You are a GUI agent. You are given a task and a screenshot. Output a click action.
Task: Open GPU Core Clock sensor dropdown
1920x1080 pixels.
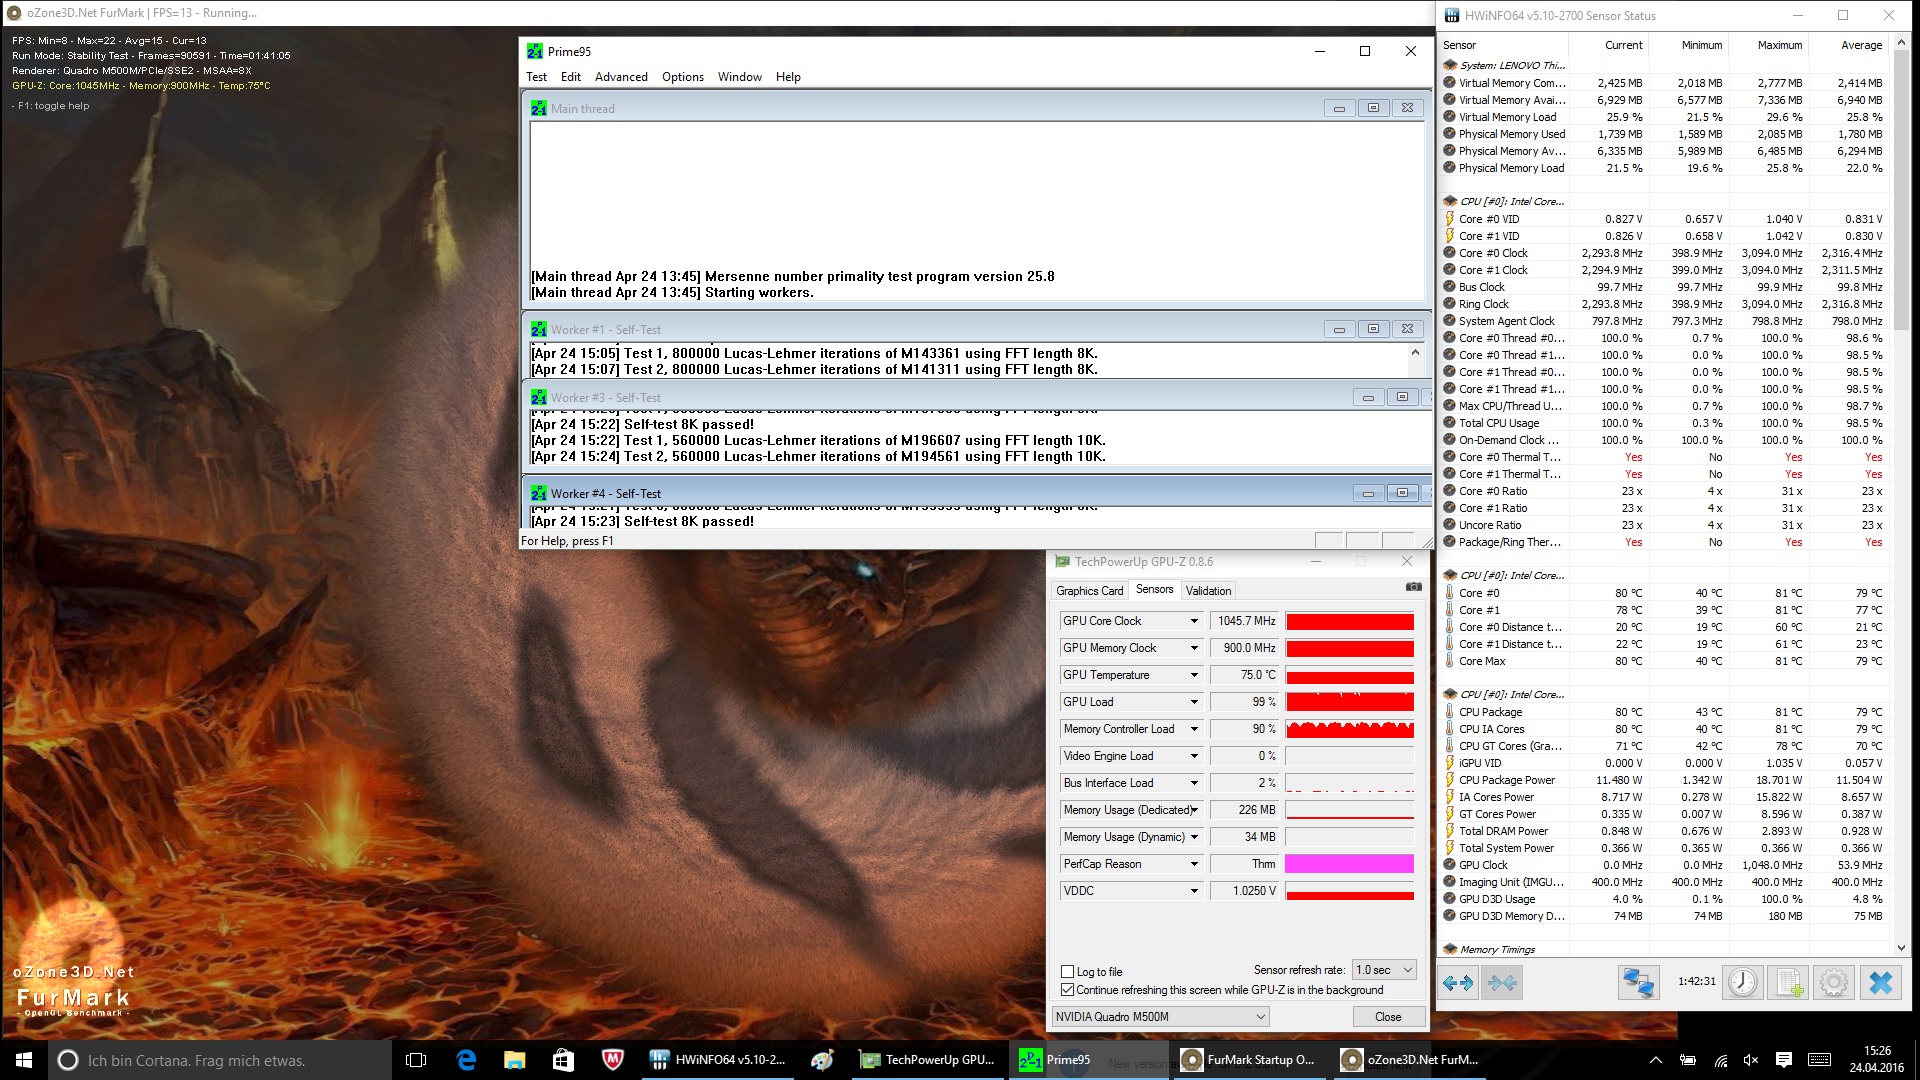[1193, 621]
